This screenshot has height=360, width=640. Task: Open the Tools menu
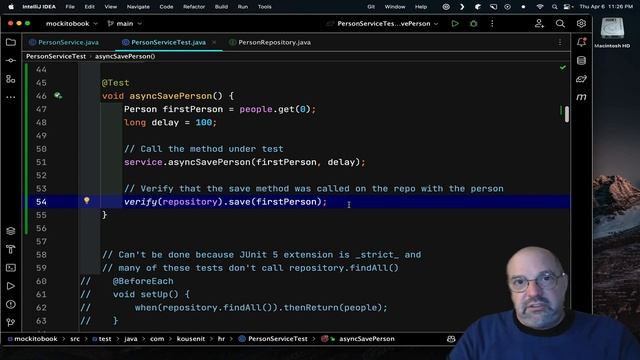(264, 7)
